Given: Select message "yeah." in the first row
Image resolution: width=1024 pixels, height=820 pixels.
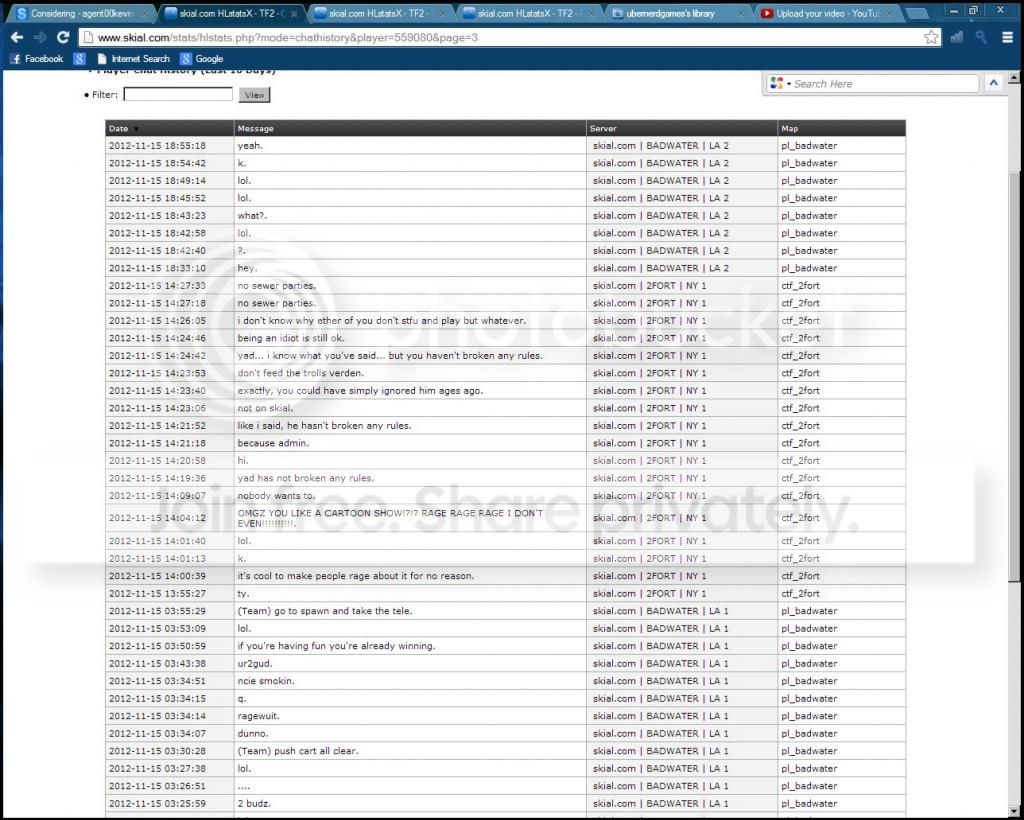Looking at the screenshot, I should pos(250,146).
